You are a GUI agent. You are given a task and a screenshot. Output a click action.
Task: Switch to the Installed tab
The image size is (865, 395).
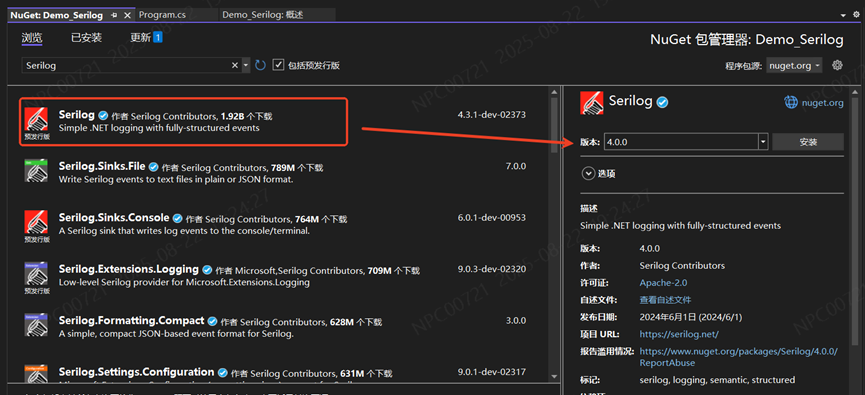click(x=86, y=38)
